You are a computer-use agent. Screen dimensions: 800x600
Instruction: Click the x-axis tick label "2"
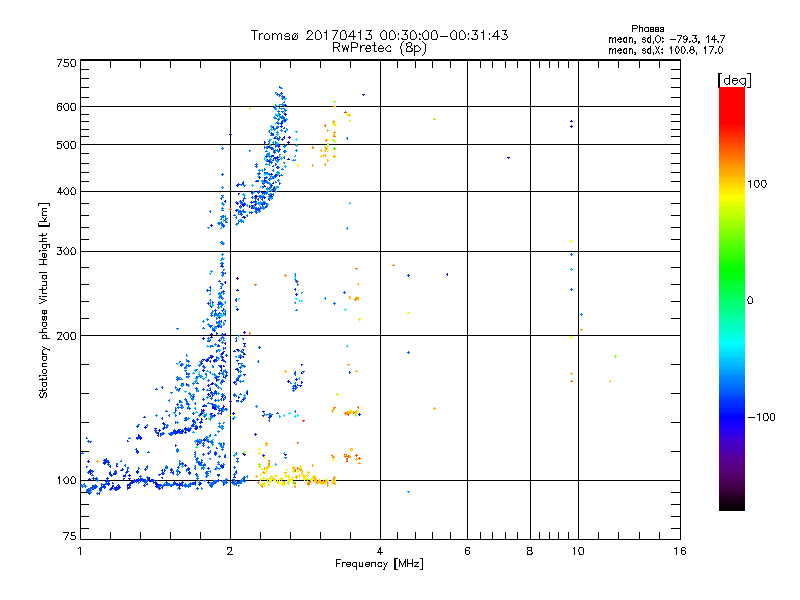click(230, 551)
